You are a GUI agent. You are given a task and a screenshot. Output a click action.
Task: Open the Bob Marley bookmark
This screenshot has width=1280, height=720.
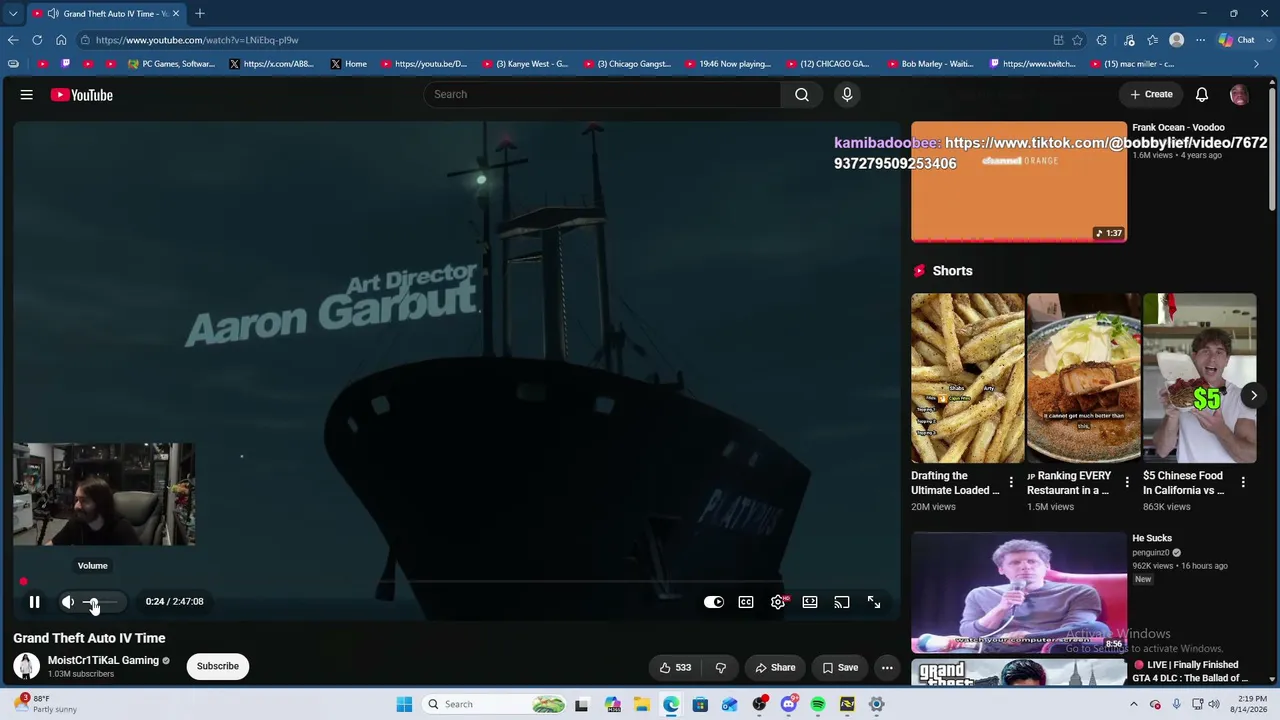coord(930,64)
